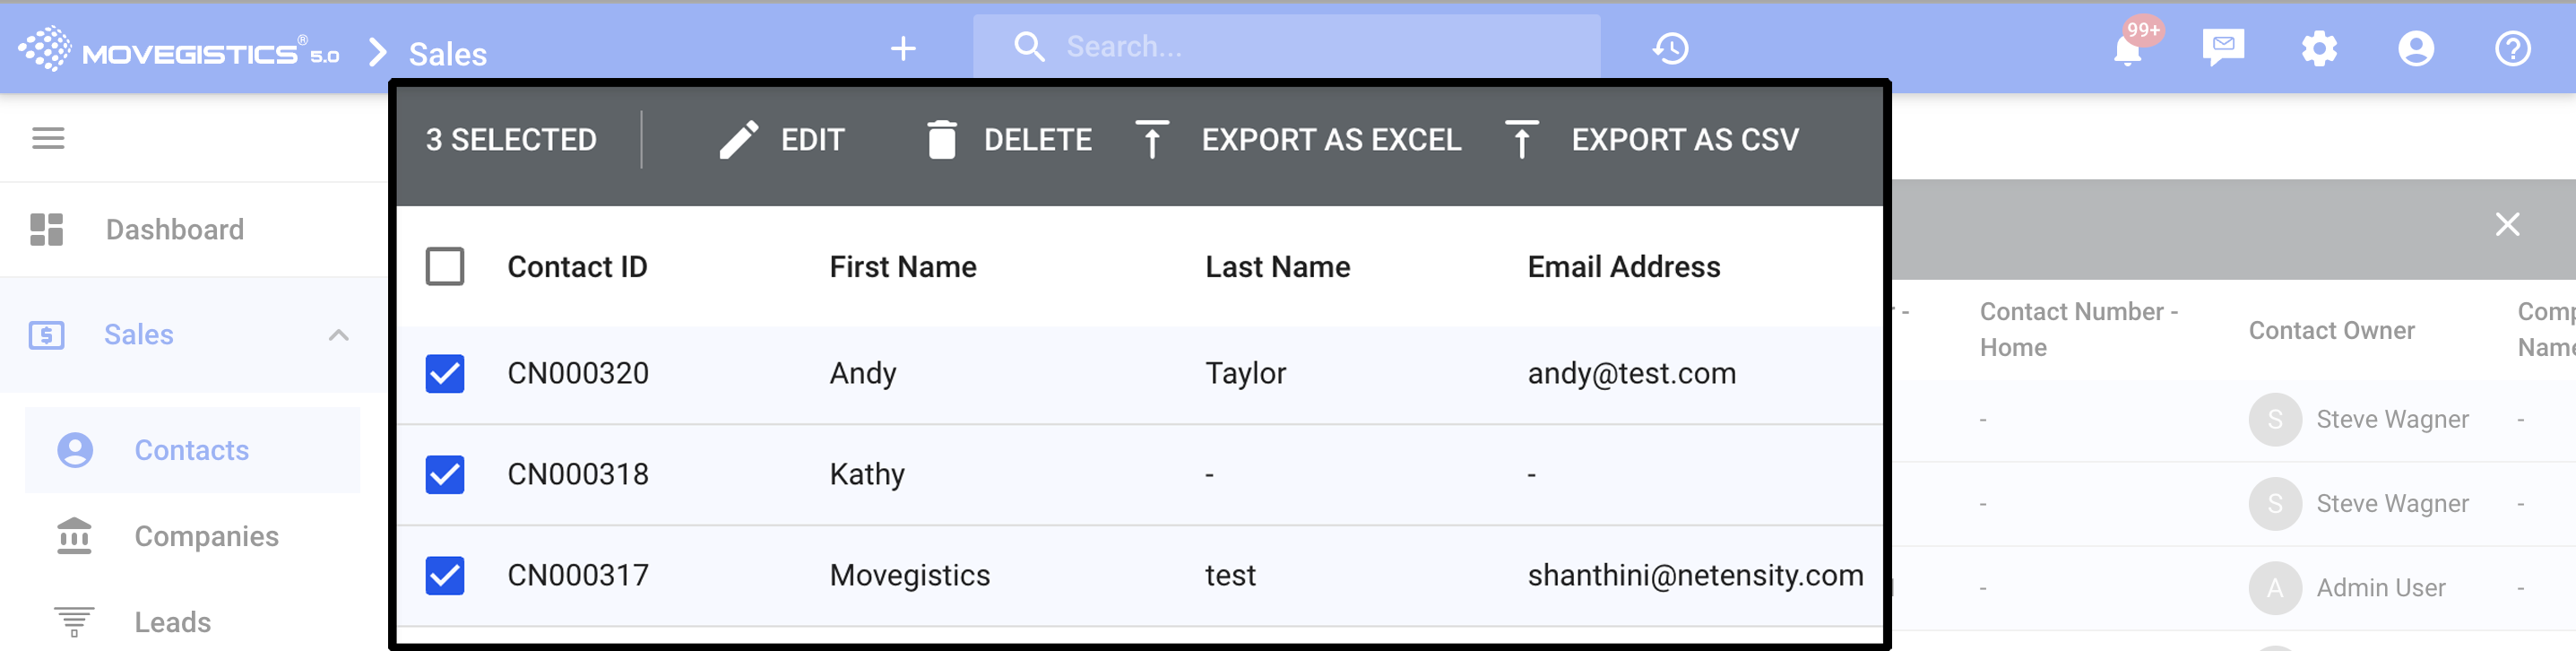Click Export as Excel button
The width and height of the screenshot is (2576, 651).
point(1299,140)
